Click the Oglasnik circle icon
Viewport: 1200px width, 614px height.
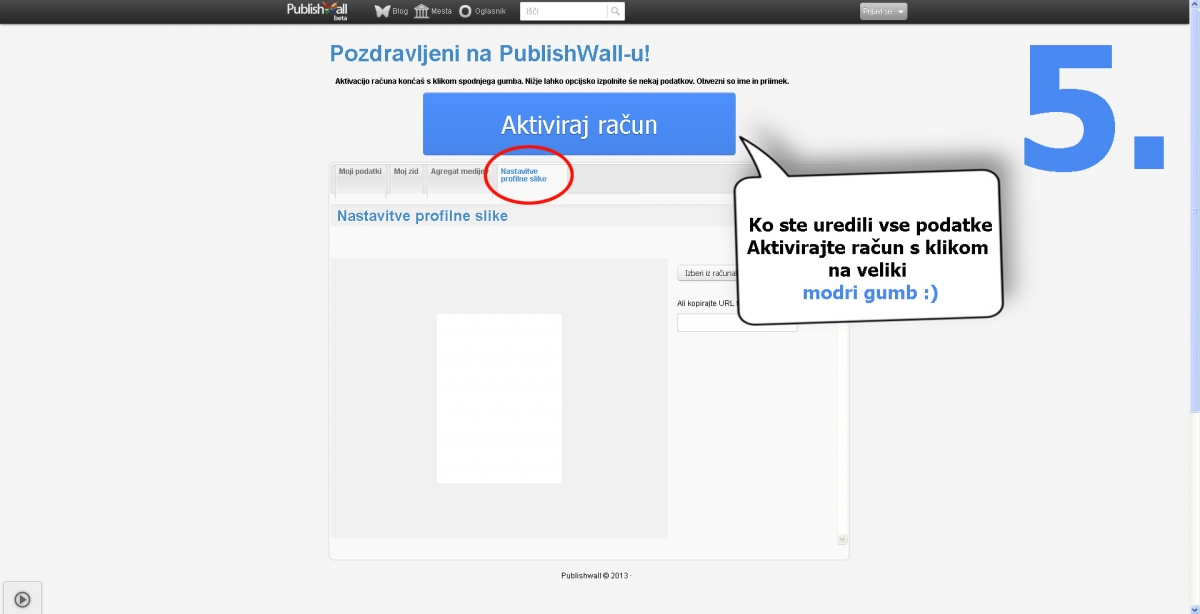click(465, 12)
